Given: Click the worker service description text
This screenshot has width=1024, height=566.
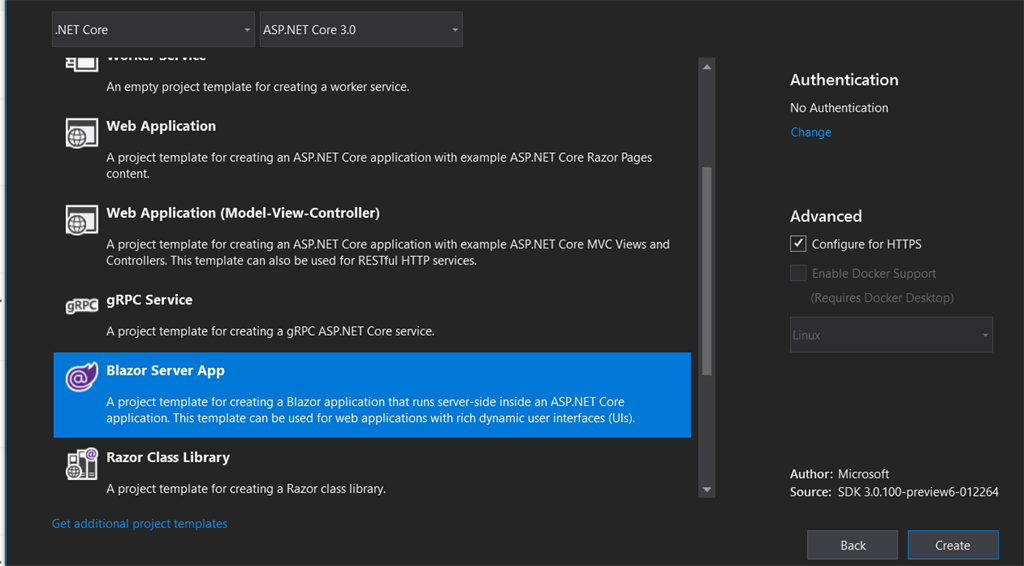Looking at the screenshot, I should 258,86.
